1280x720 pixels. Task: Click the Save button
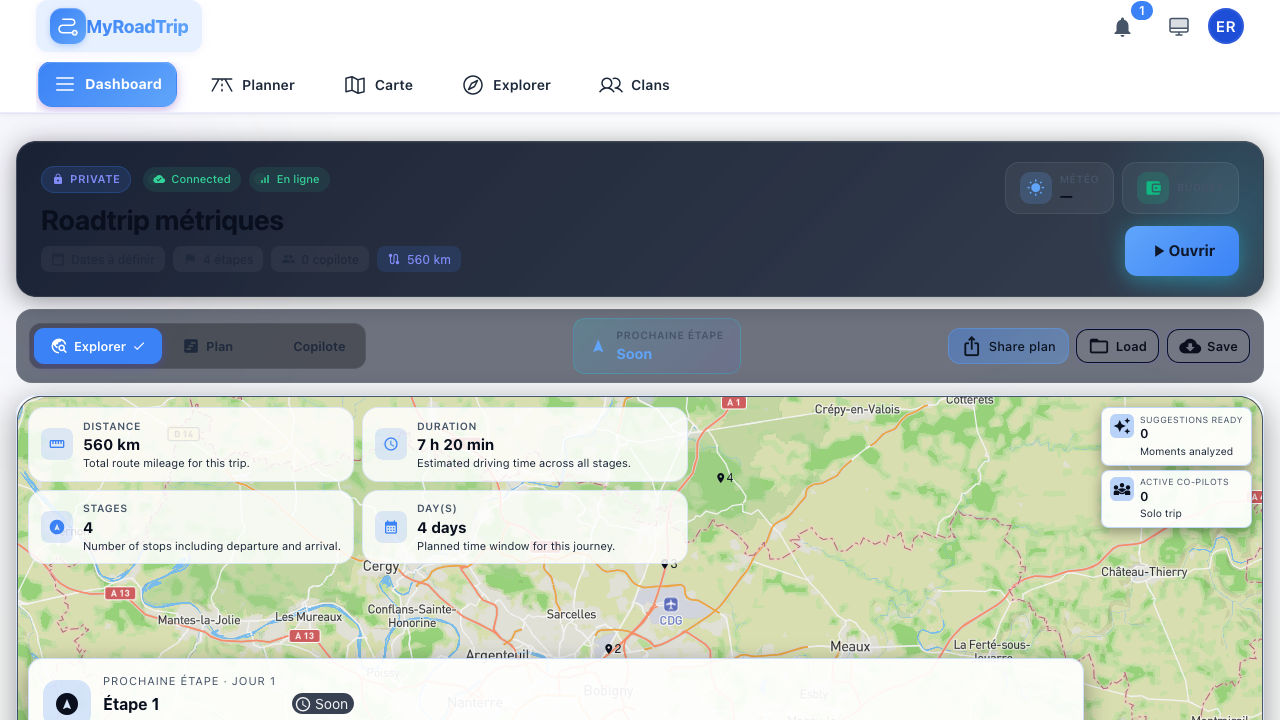pyautogui.click(x=1208, y=346)
